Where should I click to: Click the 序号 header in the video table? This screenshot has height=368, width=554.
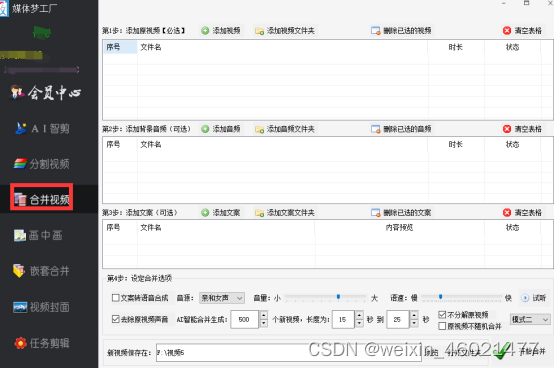(x=120, y=47)
